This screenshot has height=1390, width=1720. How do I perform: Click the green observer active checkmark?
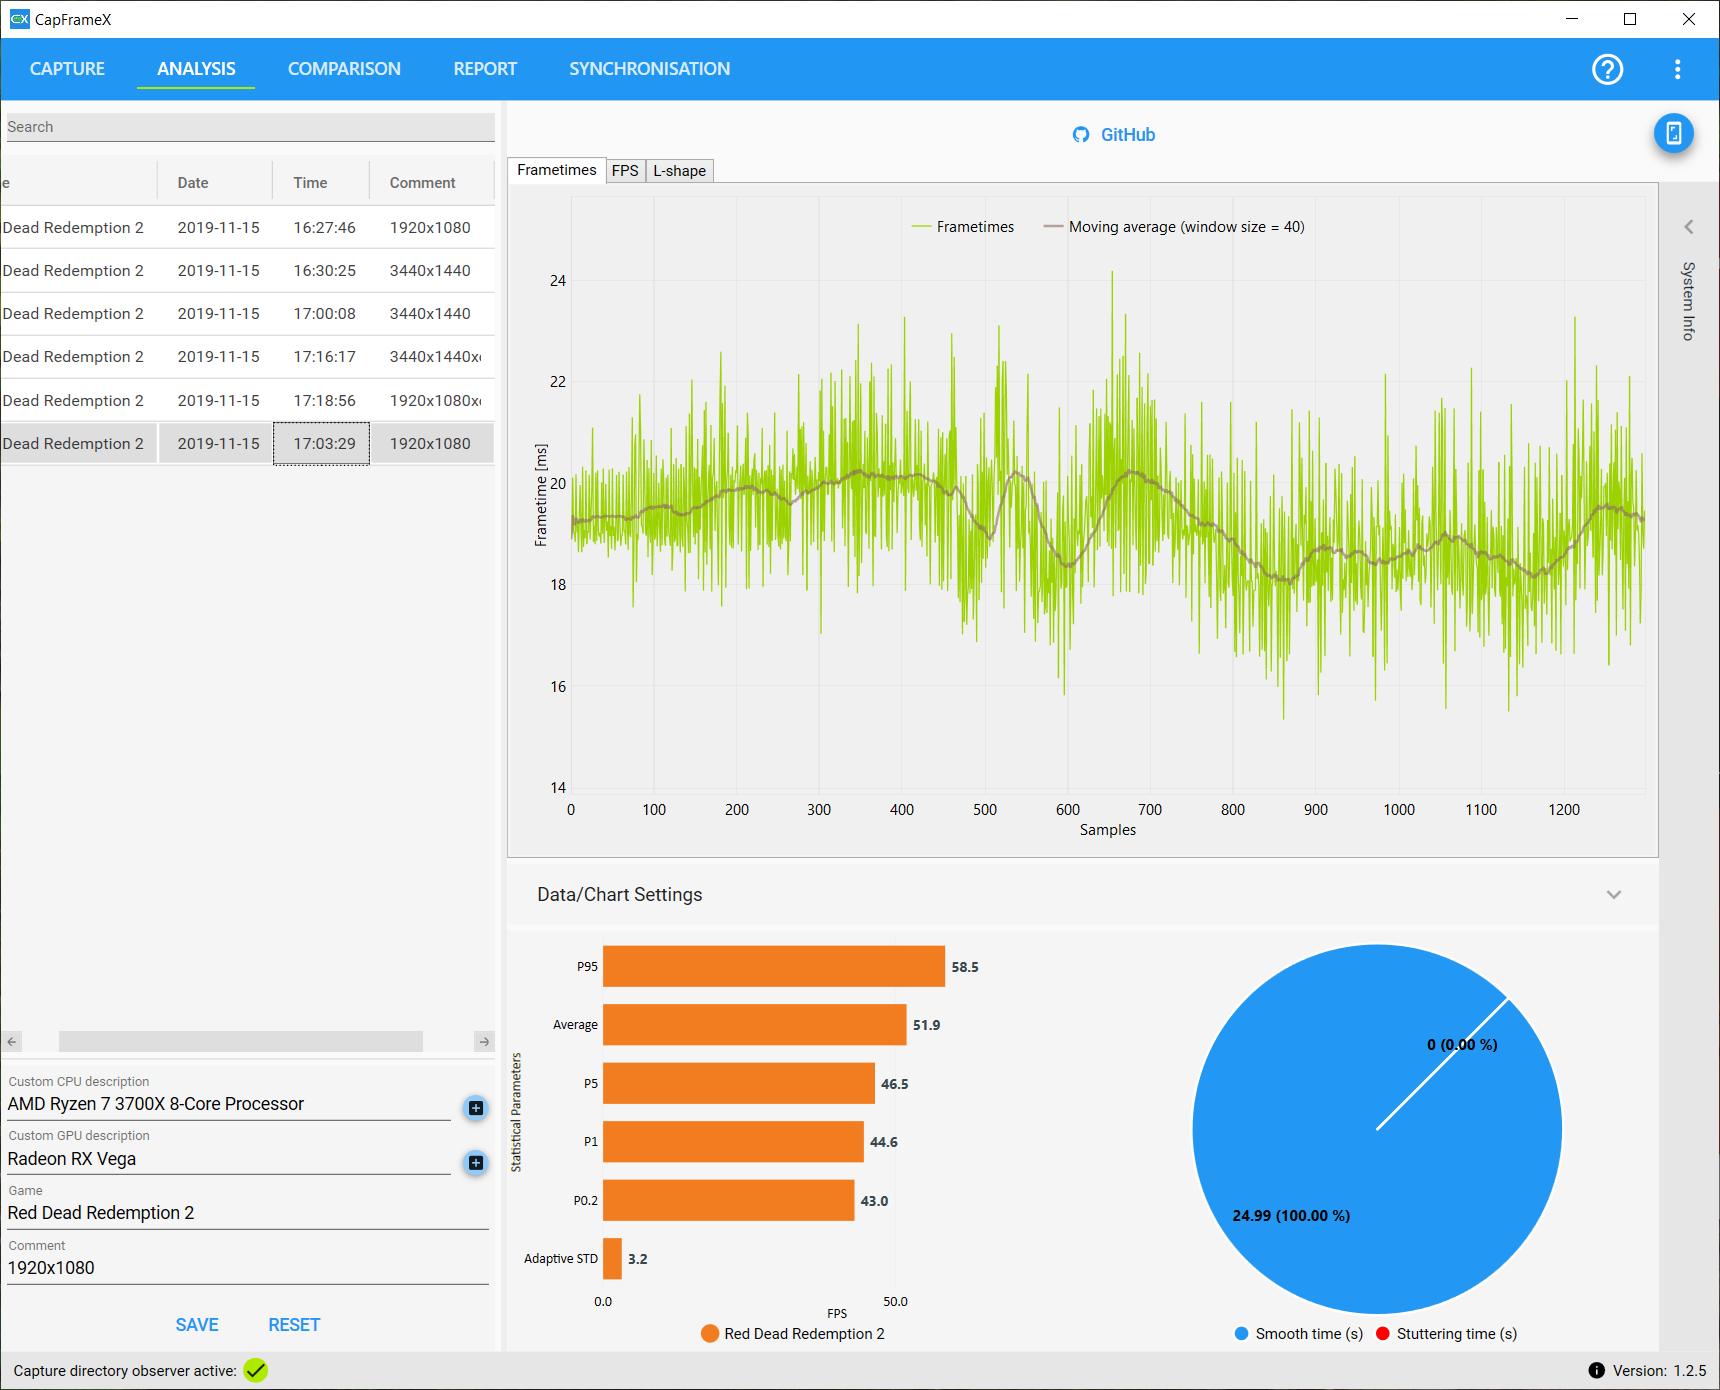tap(256, 1370)
